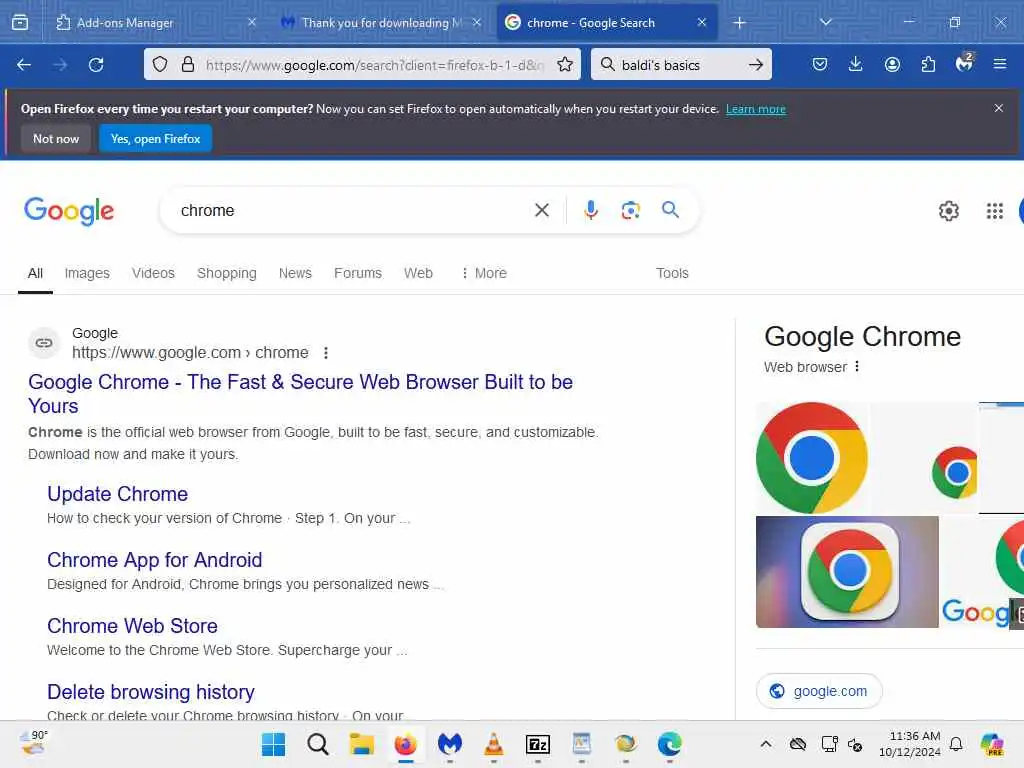Show site security padlock information
Screen dimensions: 1024x768
pos(188,64)
